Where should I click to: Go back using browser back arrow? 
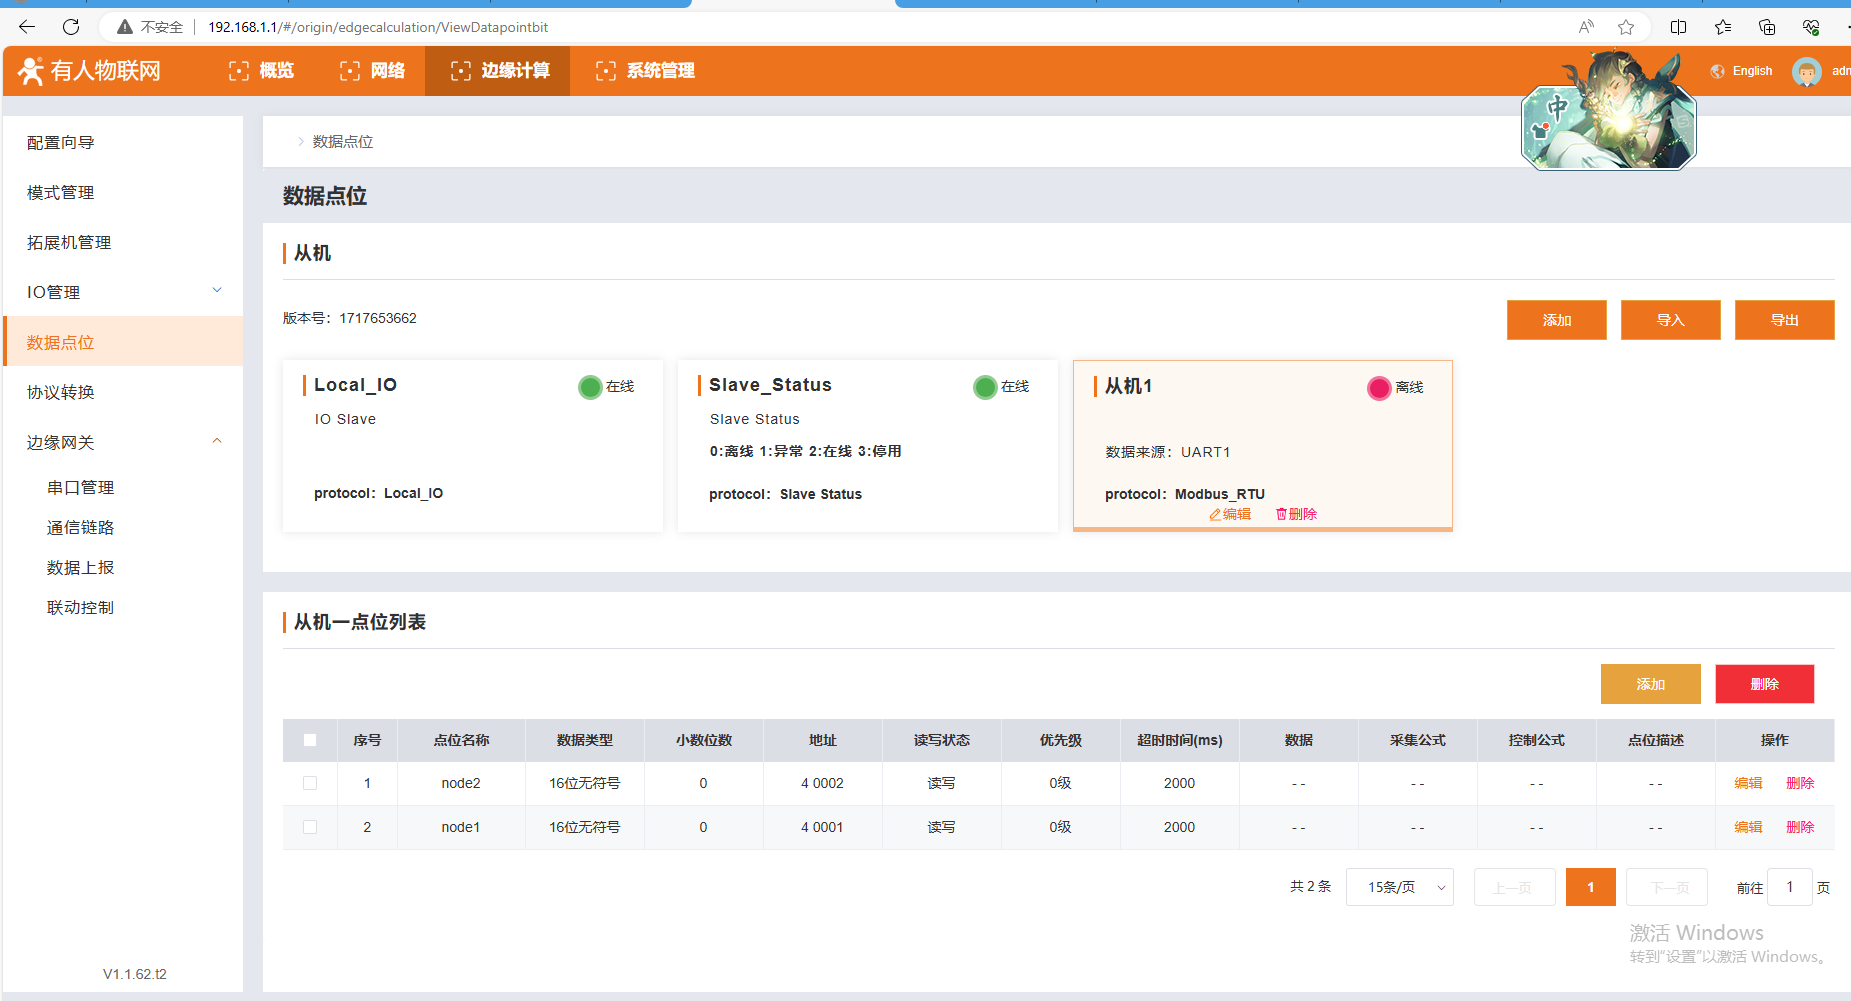27,27
